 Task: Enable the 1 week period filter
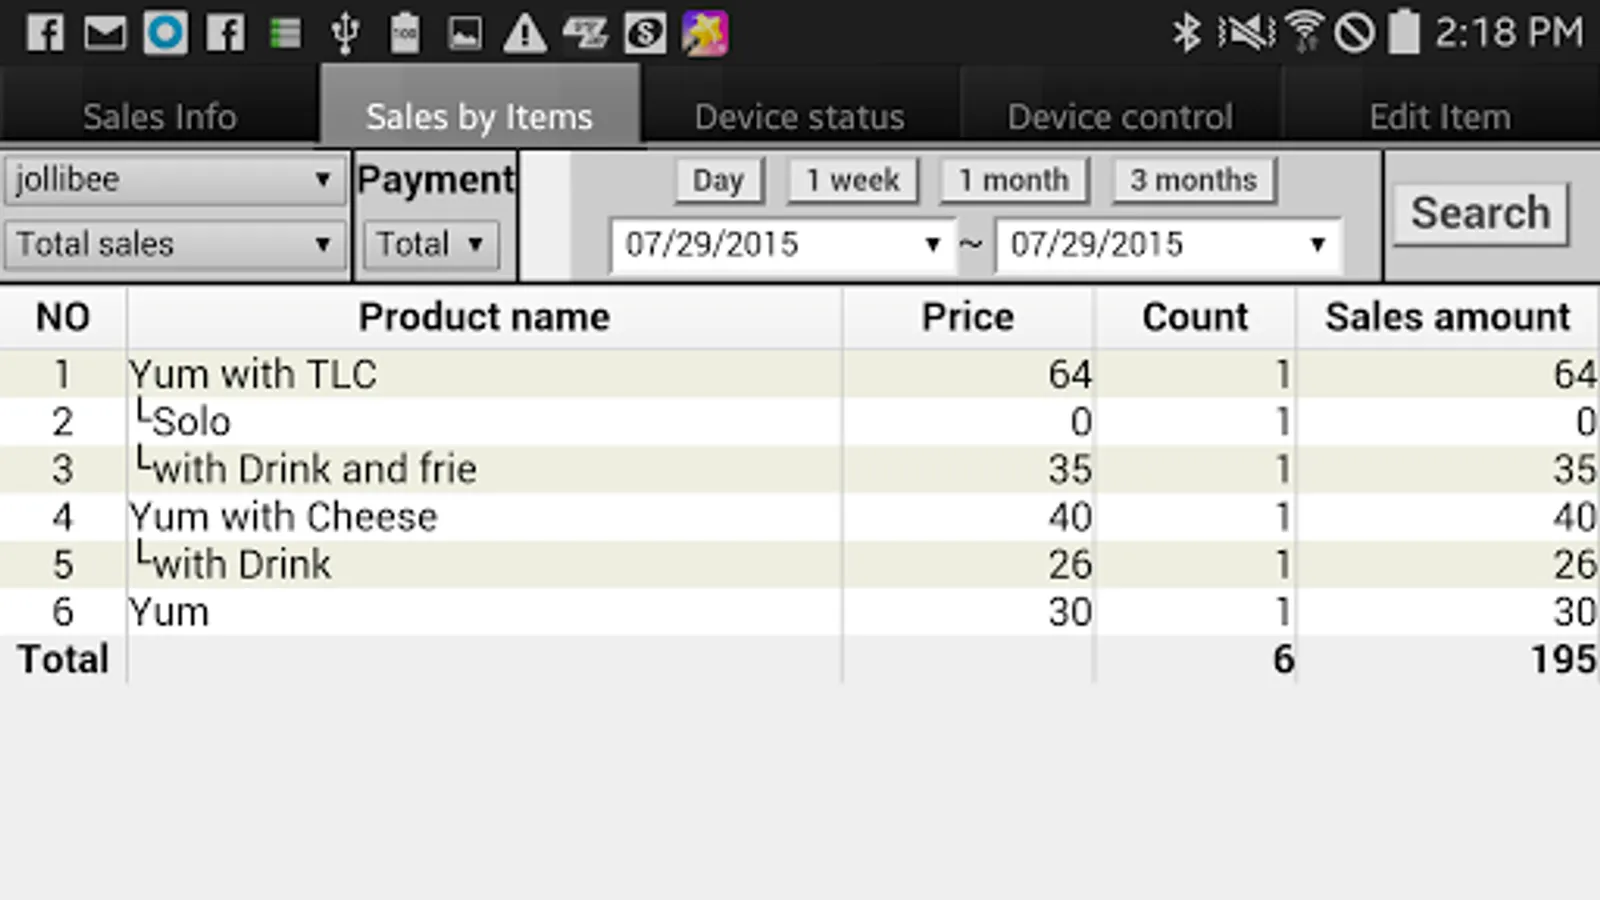coord(852,180)
